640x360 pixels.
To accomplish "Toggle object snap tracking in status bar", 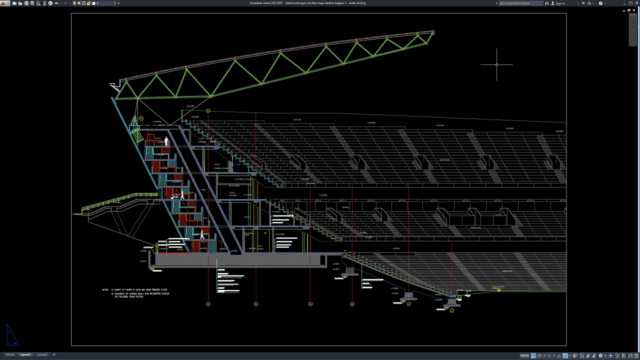I will (x=559, y=356).
